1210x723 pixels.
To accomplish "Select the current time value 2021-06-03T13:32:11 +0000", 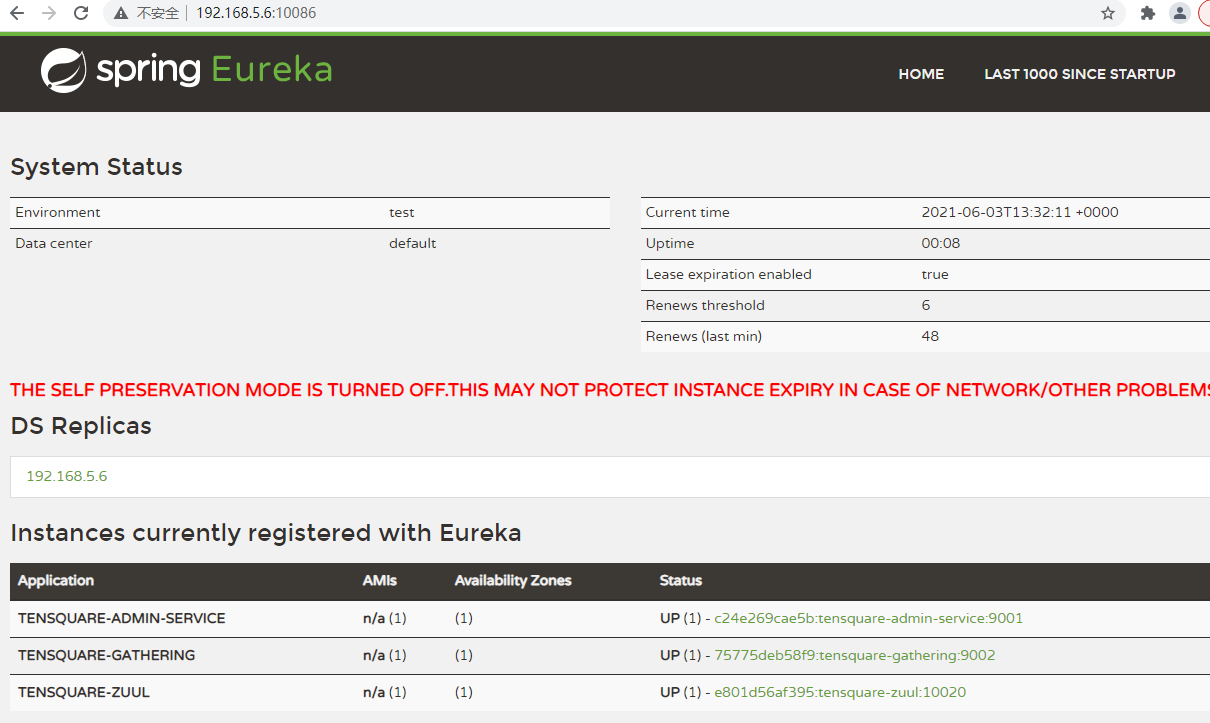I will tap(1020, 212).
